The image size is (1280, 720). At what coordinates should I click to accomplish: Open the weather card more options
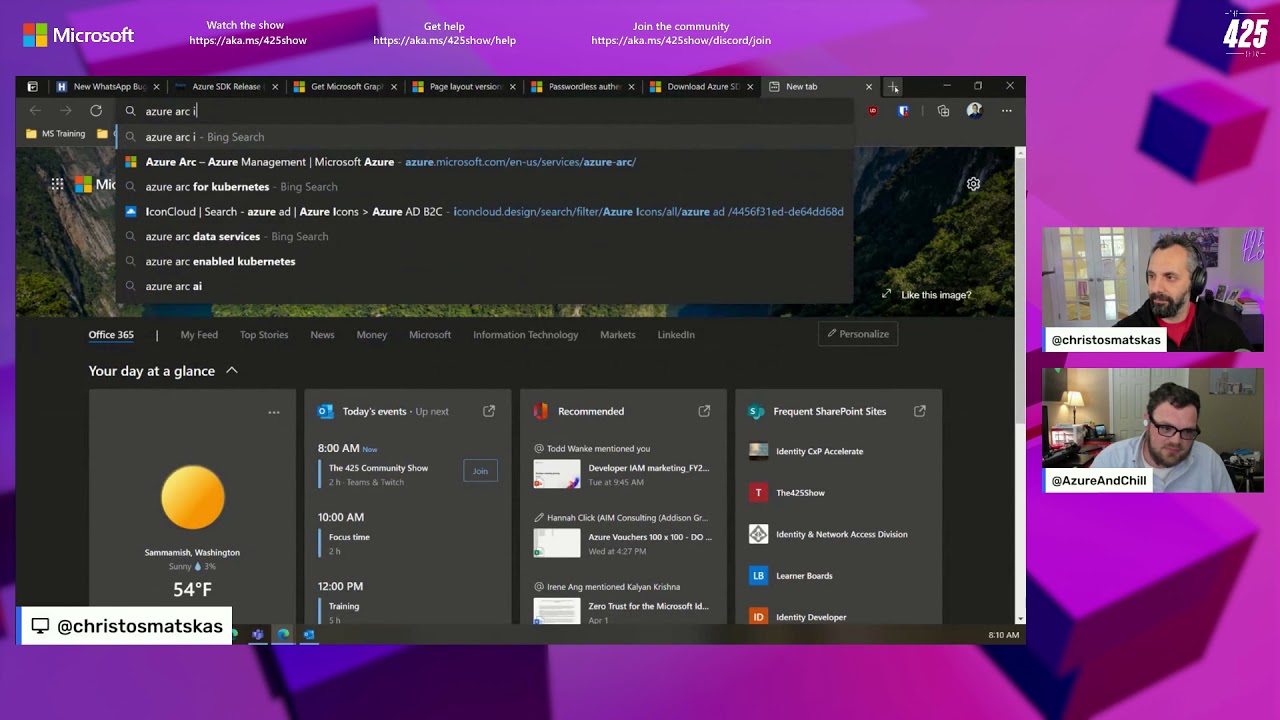coord(274,412)
